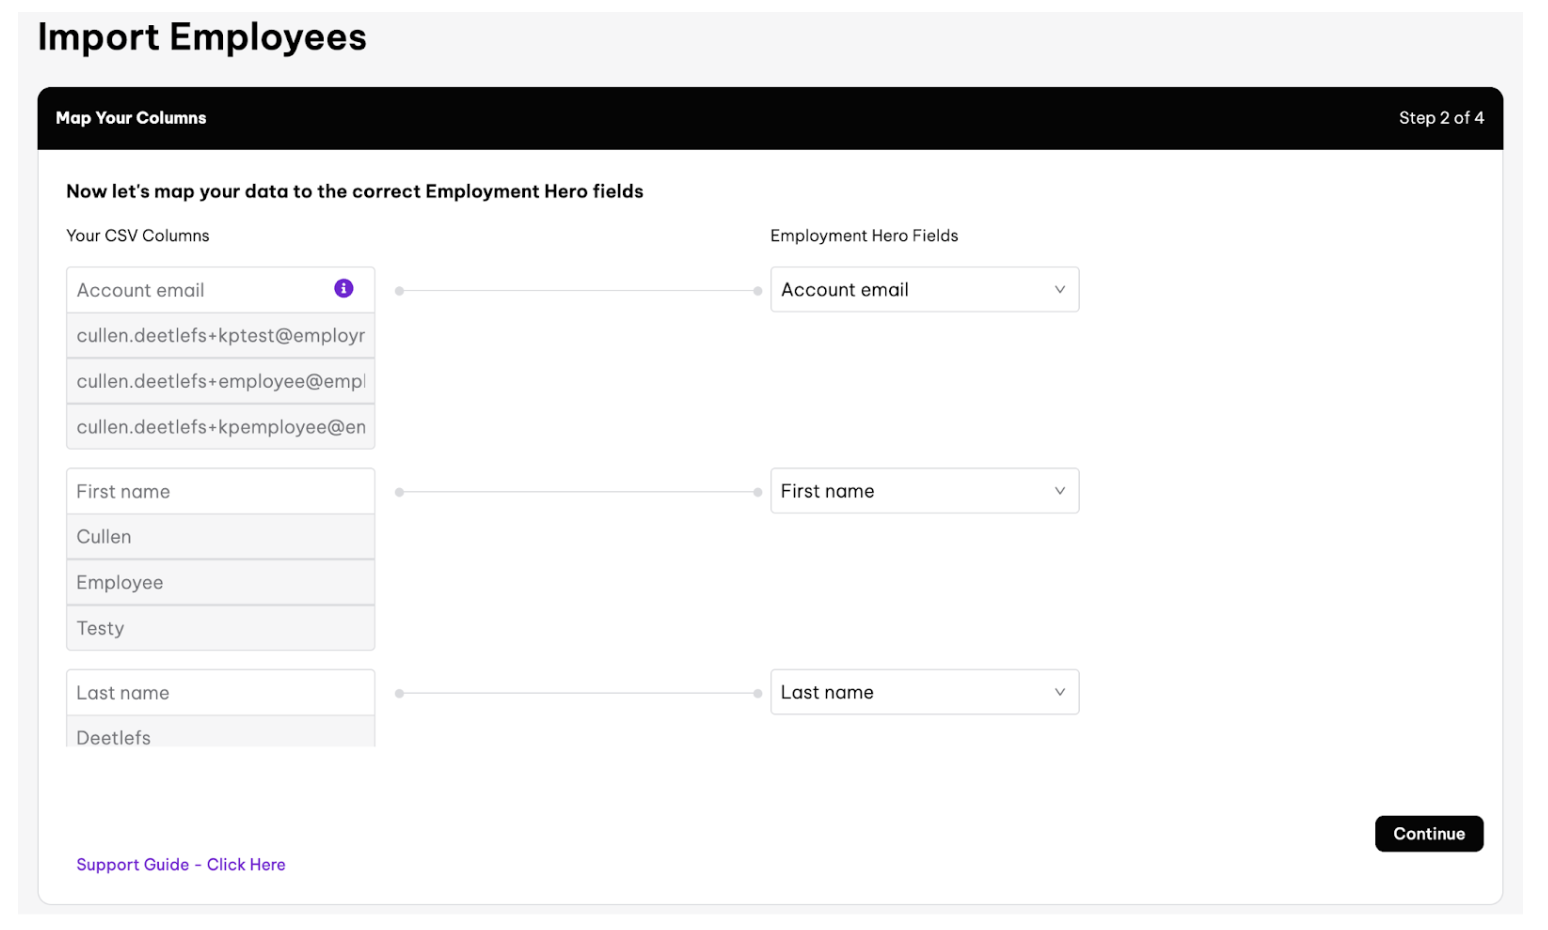The image size is (1548, 930).
Task: Click the connector line for the Last name mapping
Action: point(578,693)
